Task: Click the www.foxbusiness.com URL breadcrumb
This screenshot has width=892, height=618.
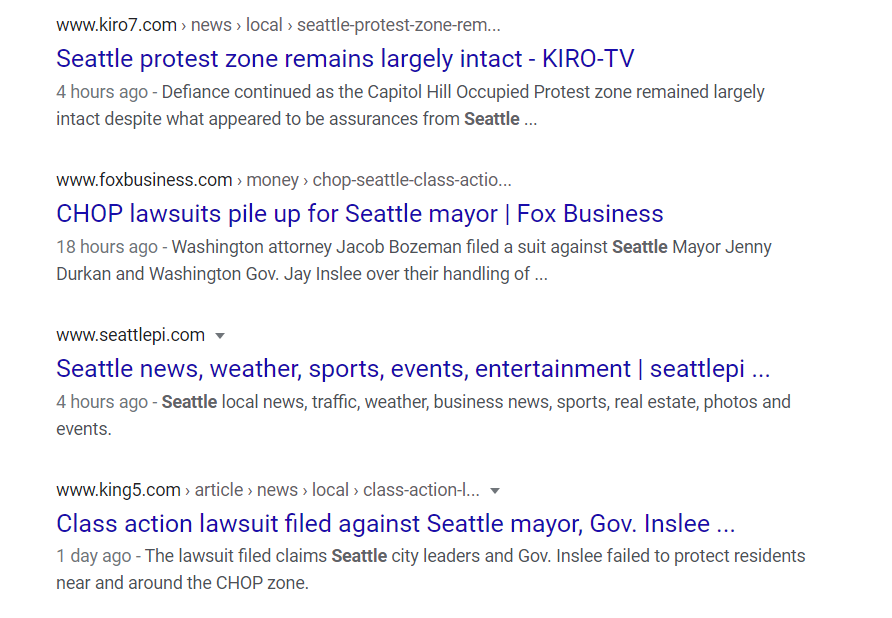Action: [284, 180]
